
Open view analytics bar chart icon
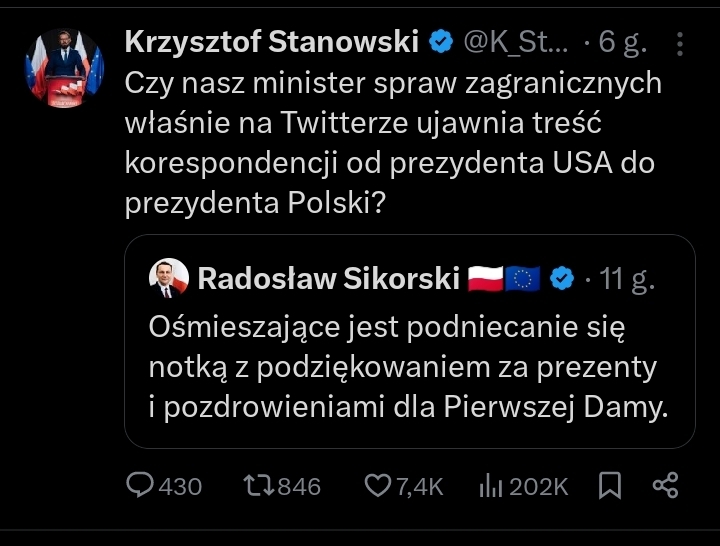click(490, 486)
